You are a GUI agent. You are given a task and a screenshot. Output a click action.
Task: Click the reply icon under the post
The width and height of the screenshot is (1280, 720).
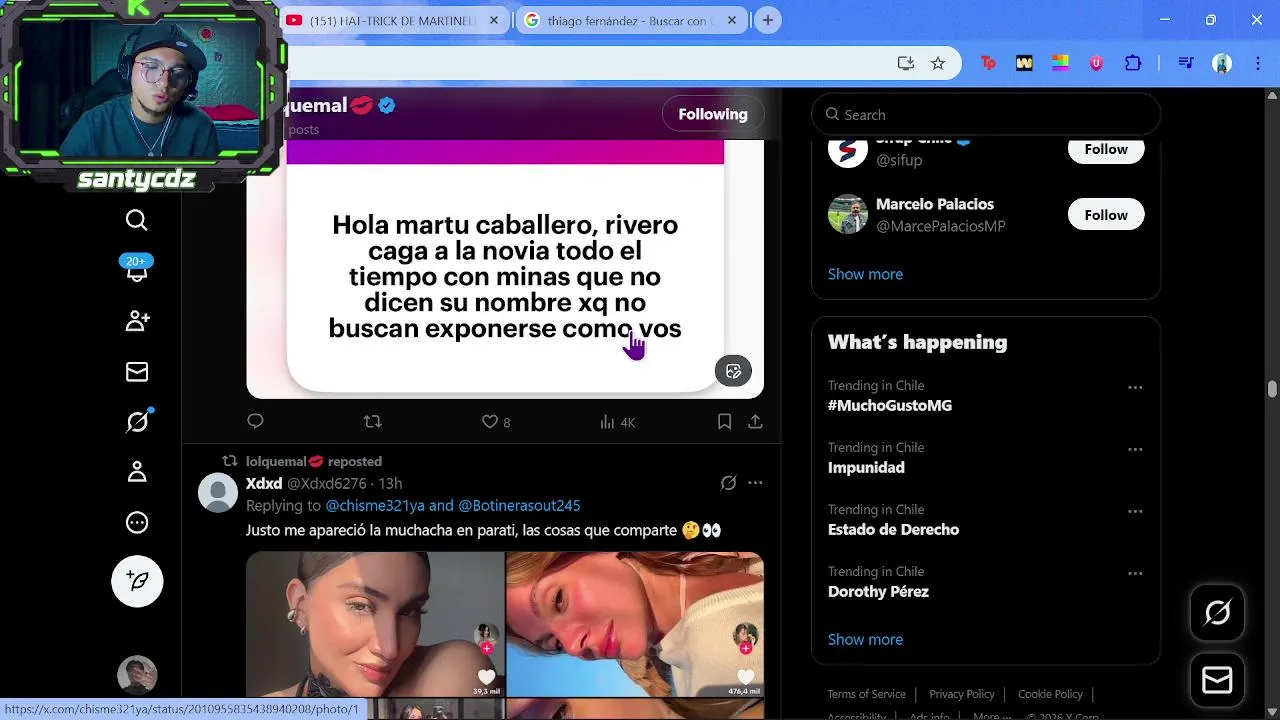(x=255, y=421)
